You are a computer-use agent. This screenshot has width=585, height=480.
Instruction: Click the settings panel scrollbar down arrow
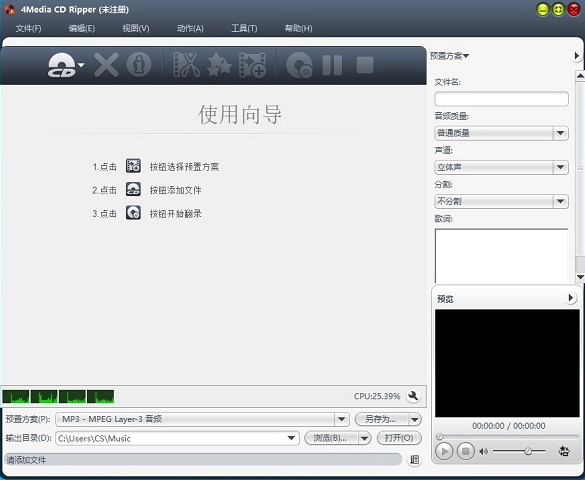click(x=580, y=276)
